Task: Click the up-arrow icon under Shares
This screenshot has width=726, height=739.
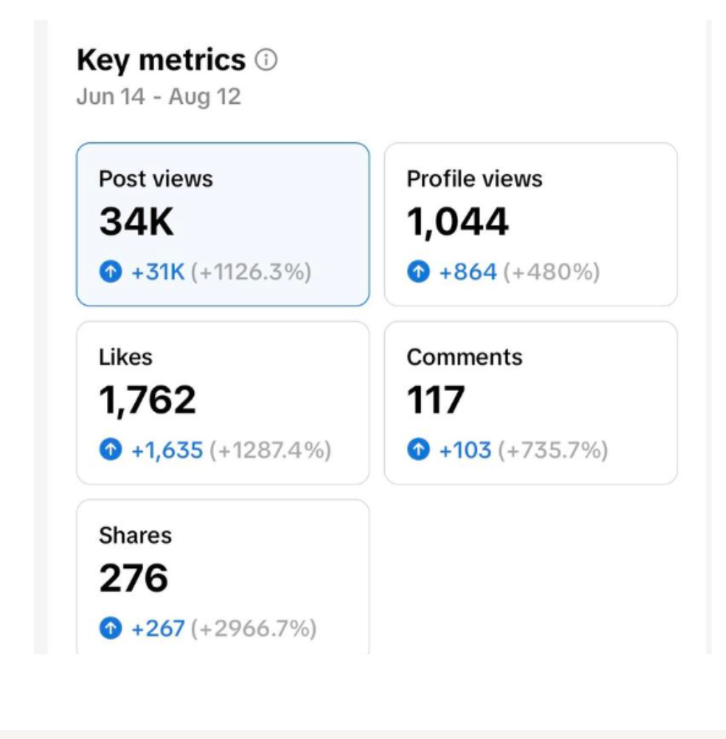Action: [x=111, y=628]
